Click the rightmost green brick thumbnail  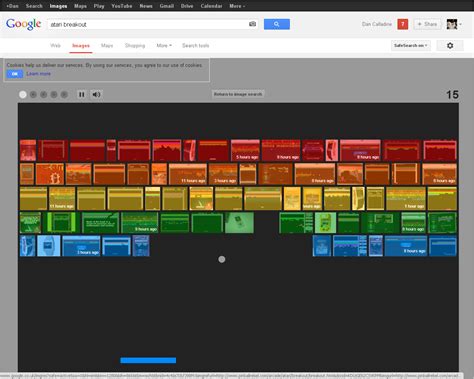coord(442,223)
